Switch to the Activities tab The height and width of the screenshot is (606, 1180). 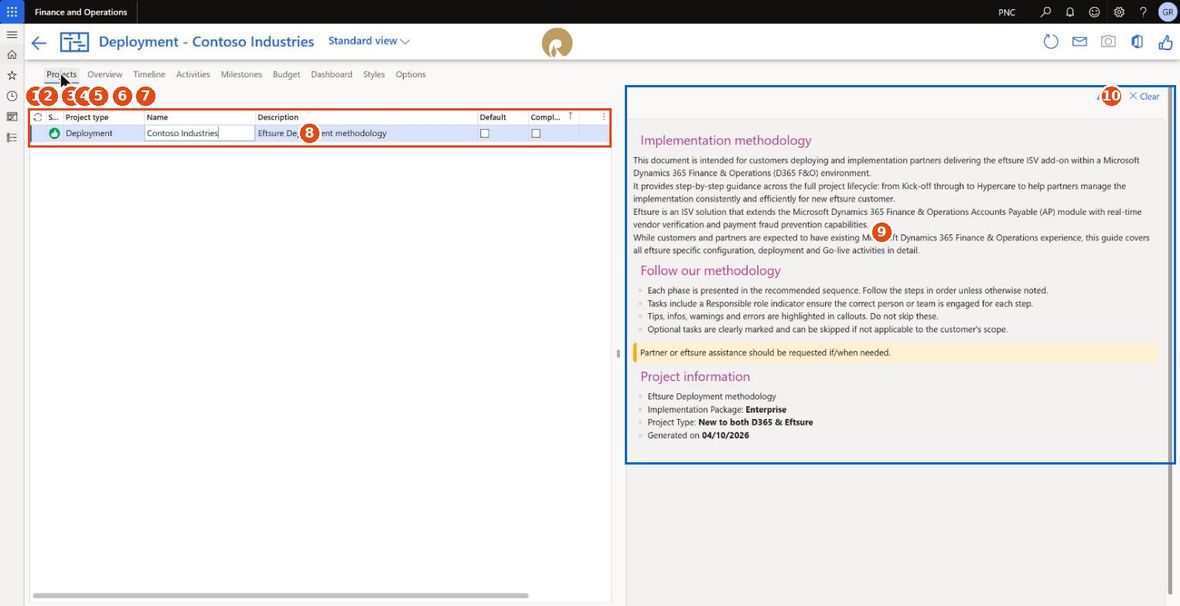[193, 75]
